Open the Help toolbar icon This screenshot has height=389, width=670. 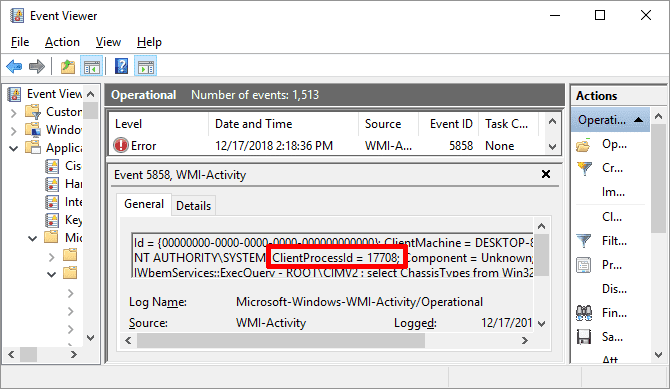(121, 66)
